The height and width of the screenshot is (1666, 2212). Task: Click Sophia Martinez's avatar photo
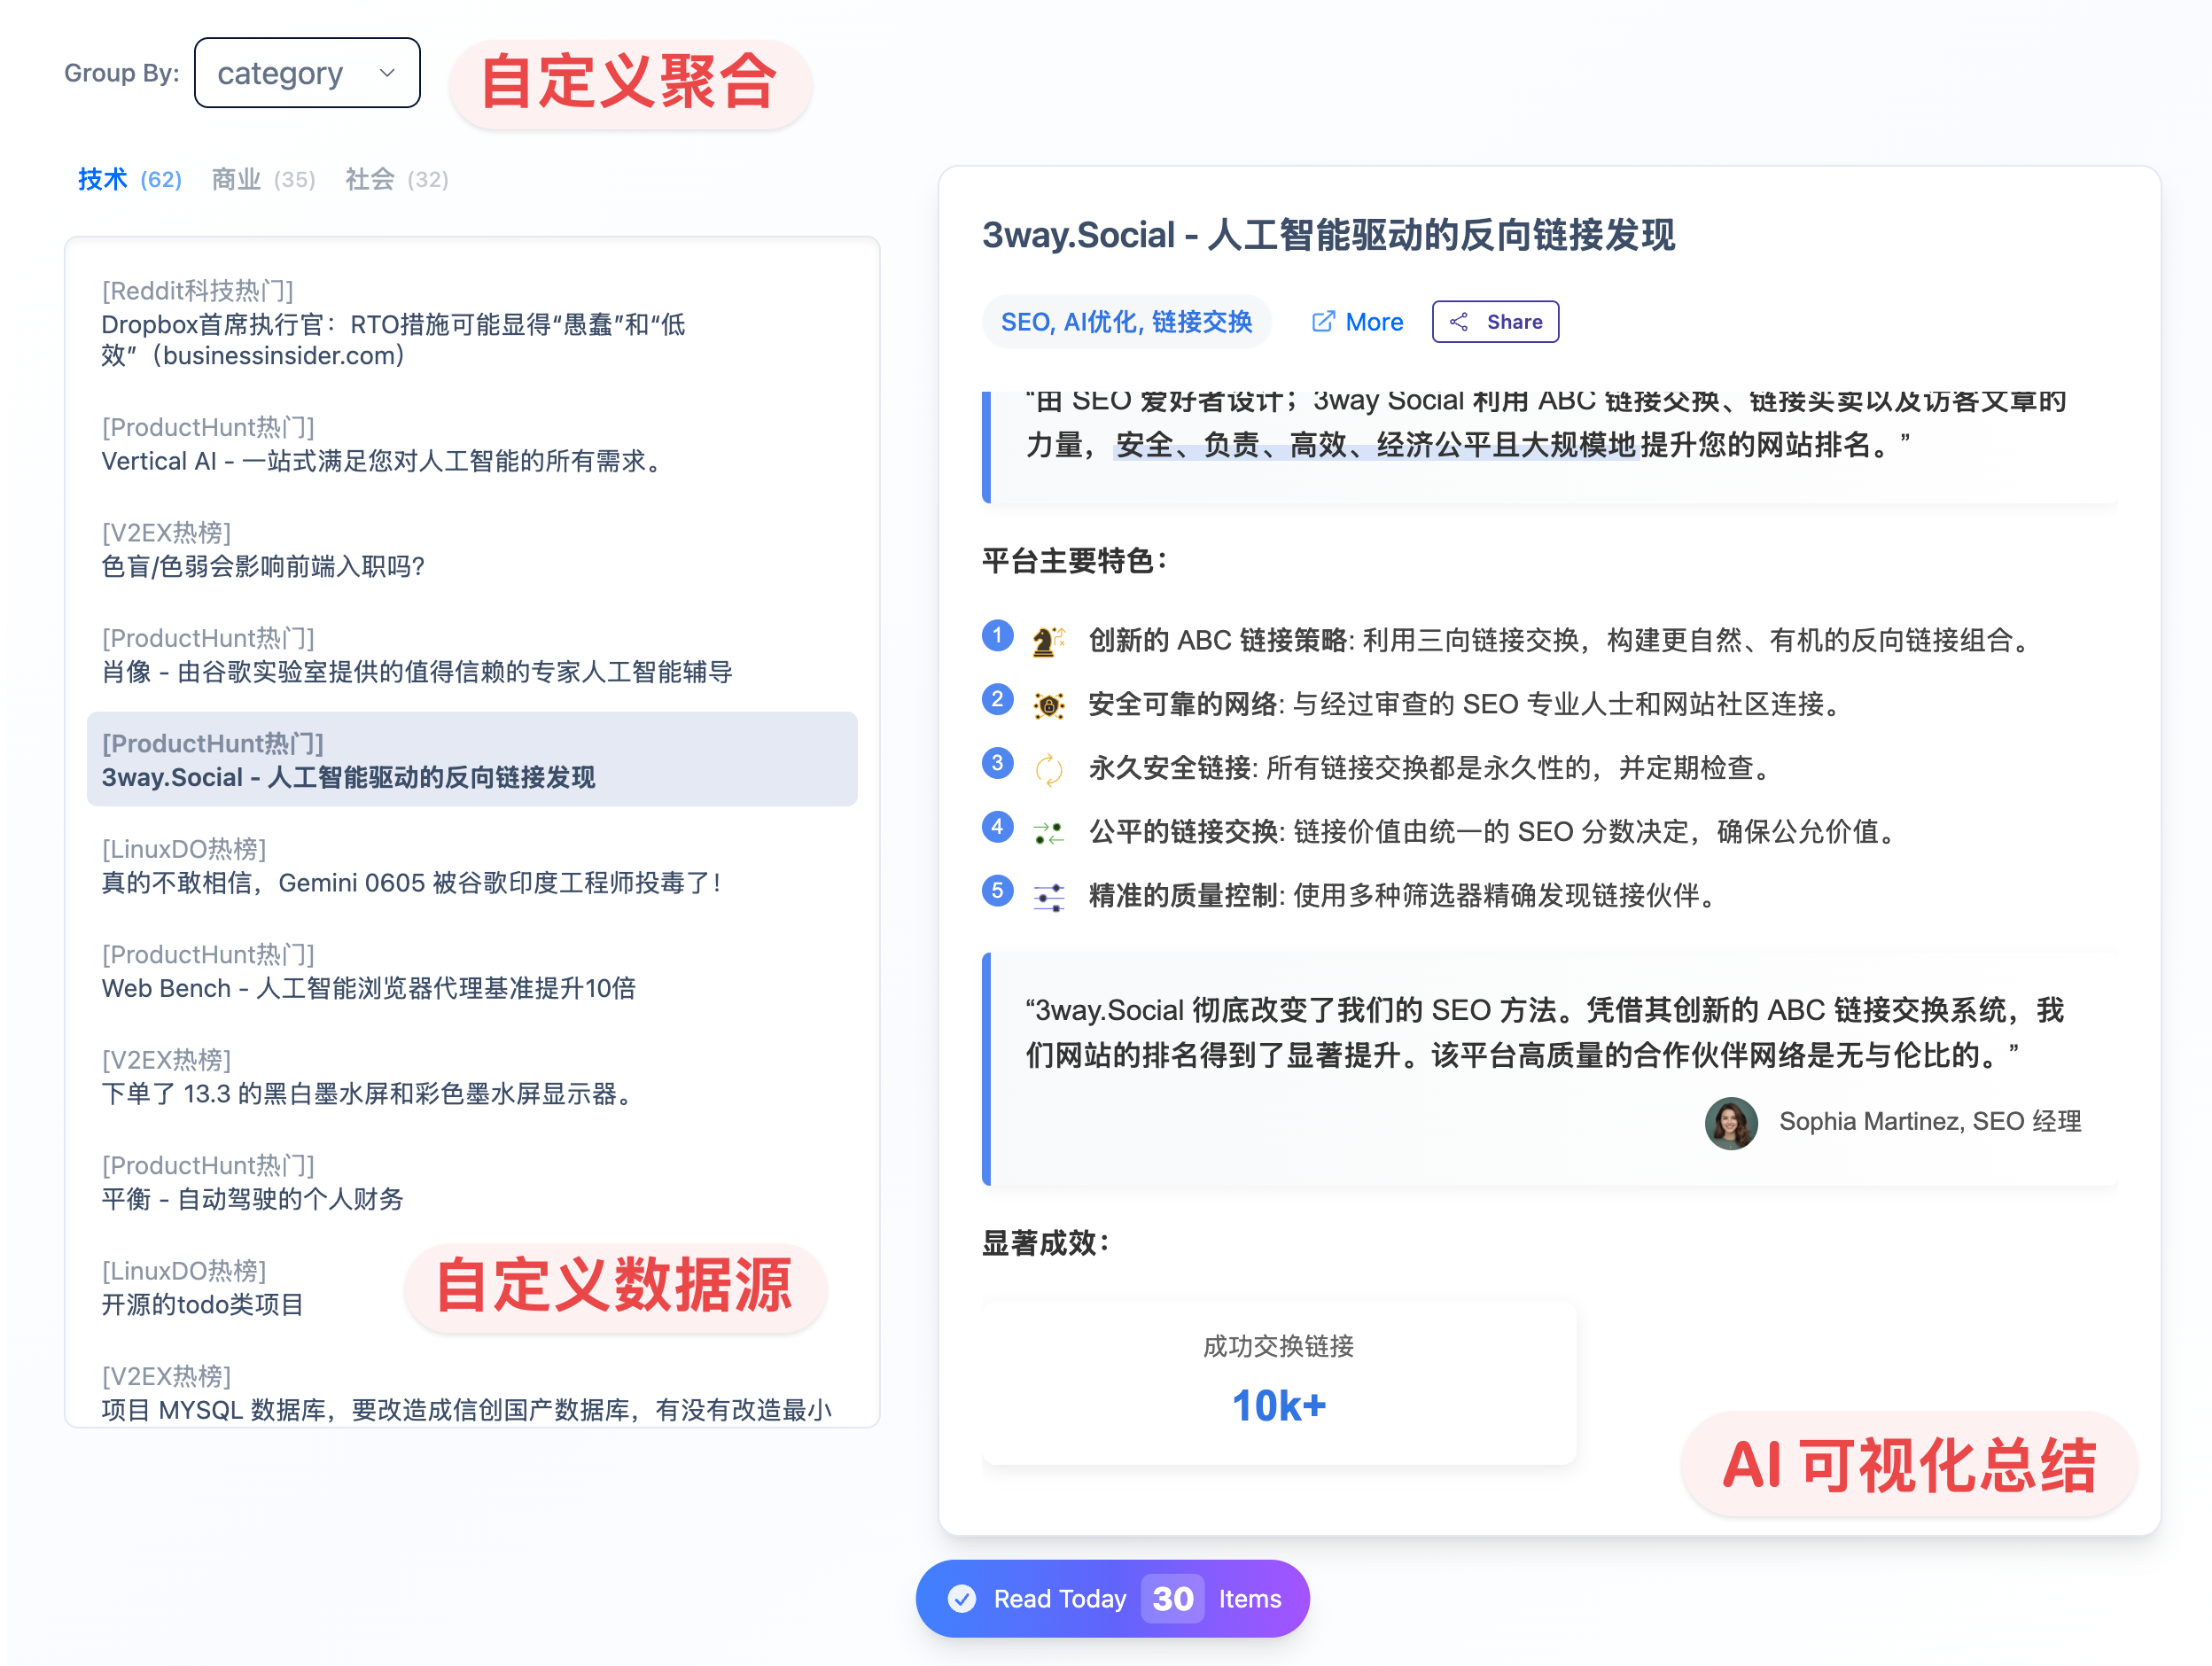tap(1731, 1122)
